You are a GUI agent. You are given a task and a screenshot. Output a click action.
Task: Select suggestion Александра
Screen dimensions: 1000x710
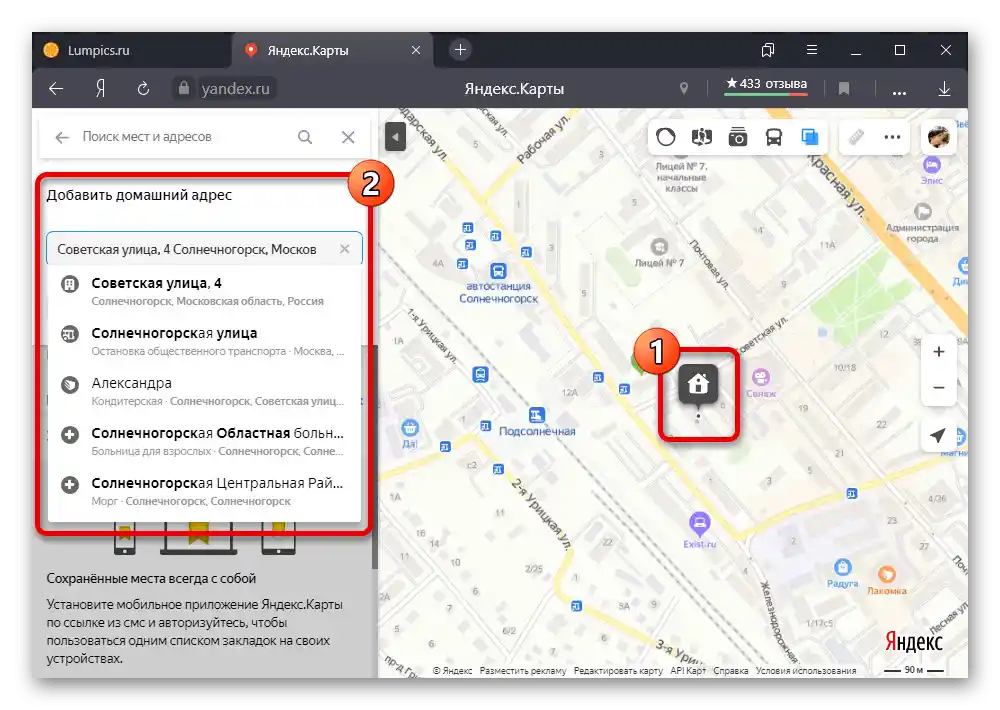pos(205,391)
